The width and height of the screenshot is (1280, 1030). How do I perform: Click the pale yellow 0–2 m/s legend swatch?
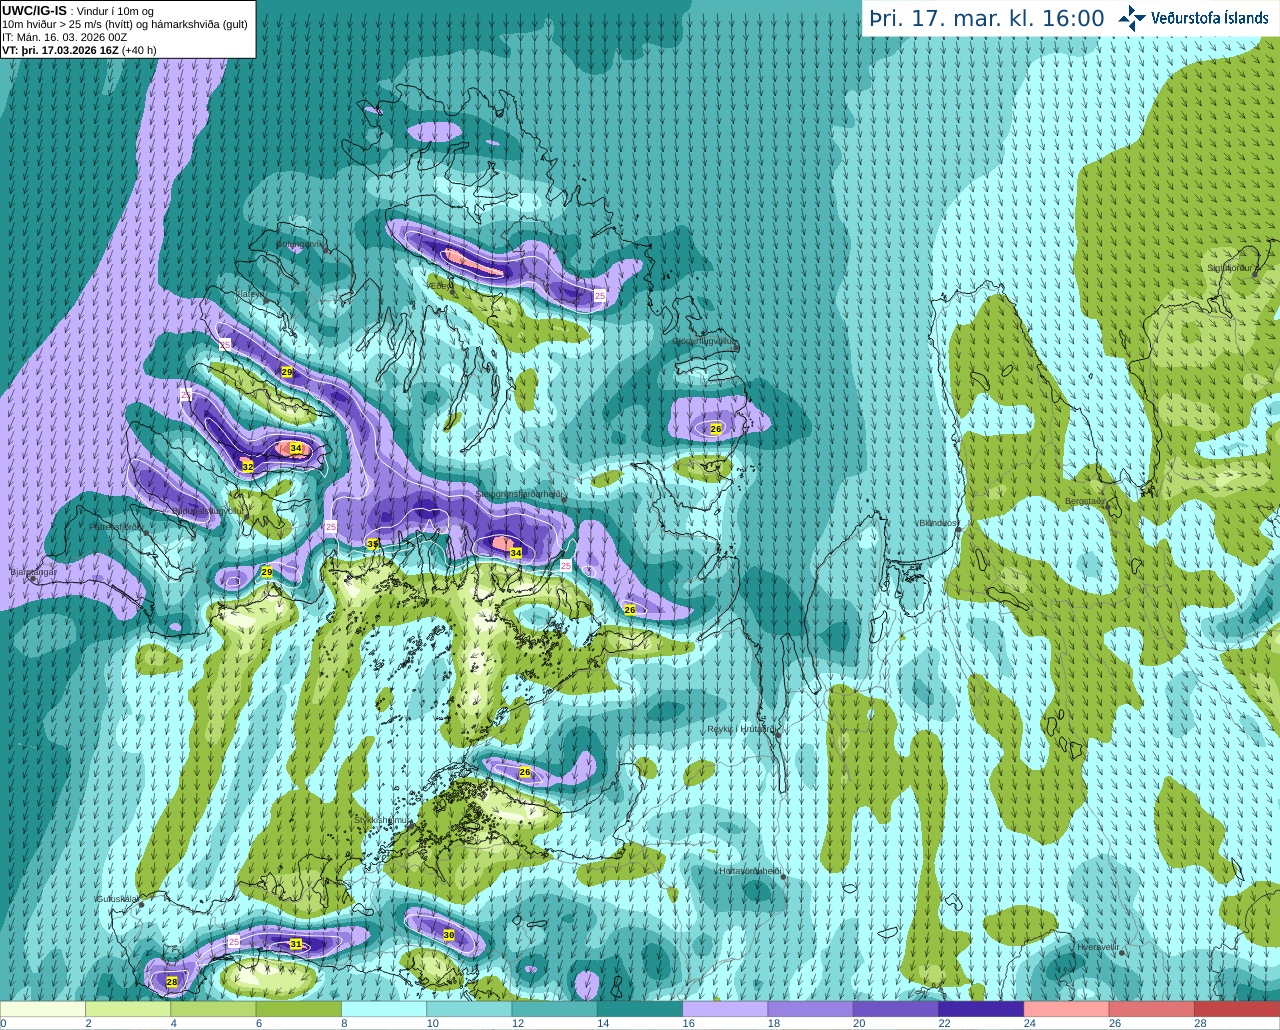(x=43, y=1009)
